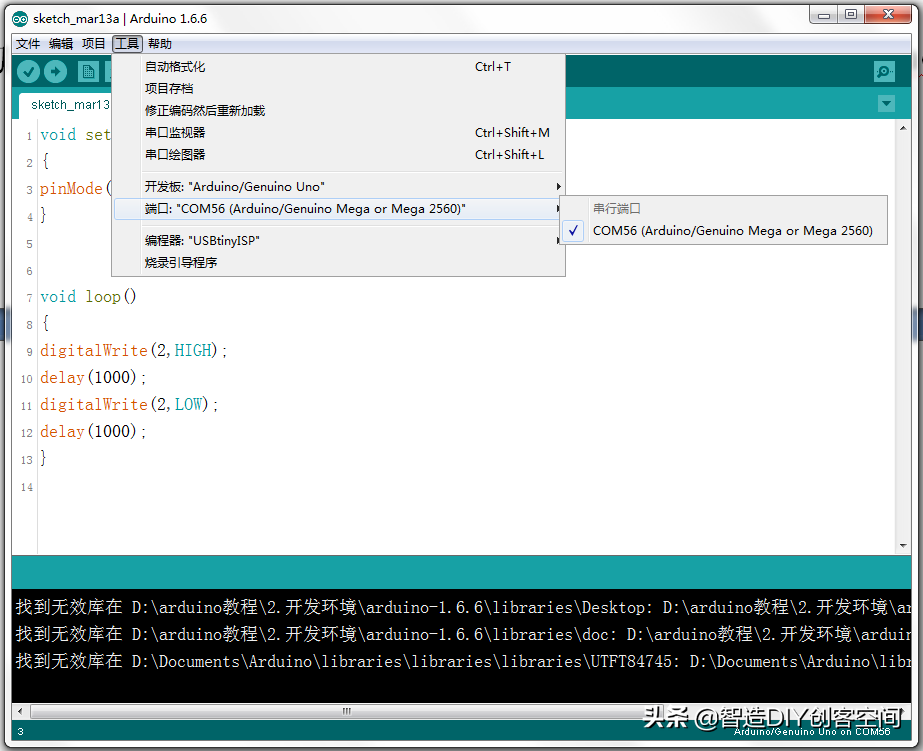Click the 串行端口 submenu header
Image resolution: width=923 pixels, height=751 pixels.
[x=616, y=208]
